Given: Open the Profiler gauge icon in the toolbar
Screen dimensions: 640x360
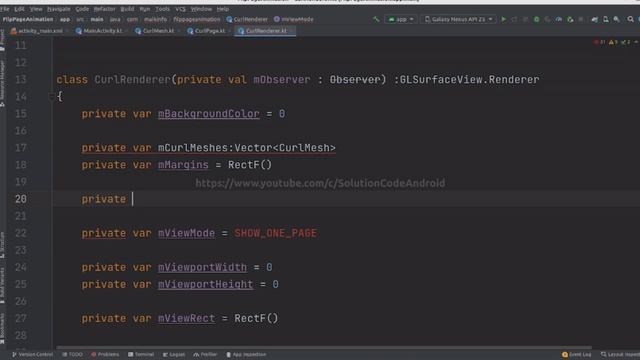Looking at the screenshot, I should click(559, 19).
